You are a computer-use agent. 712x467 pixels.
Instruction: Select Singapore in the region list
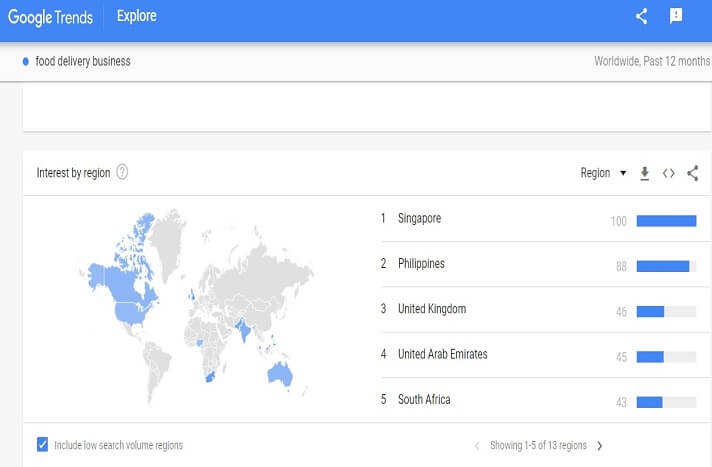pyautogui.click(x=419, y=218)
